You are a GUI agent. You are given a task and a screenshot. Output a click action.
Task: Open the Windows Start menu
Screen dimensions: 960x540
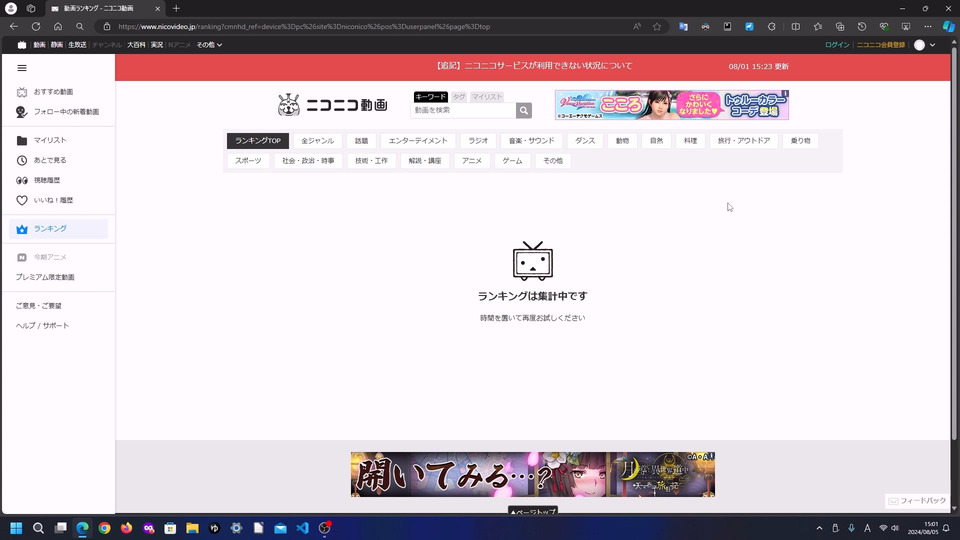[x=16, y=528]
